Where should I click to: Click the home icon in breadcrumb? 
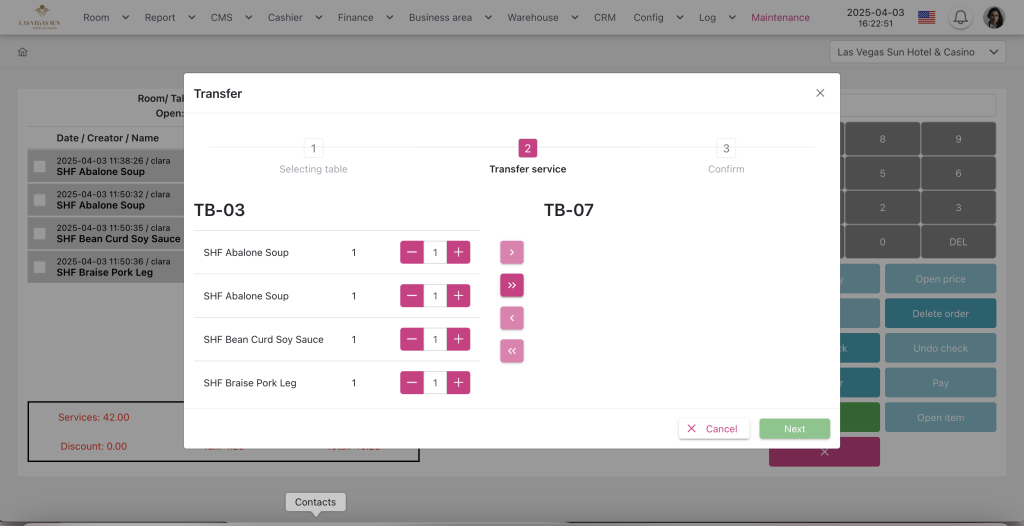click(23, 52)
